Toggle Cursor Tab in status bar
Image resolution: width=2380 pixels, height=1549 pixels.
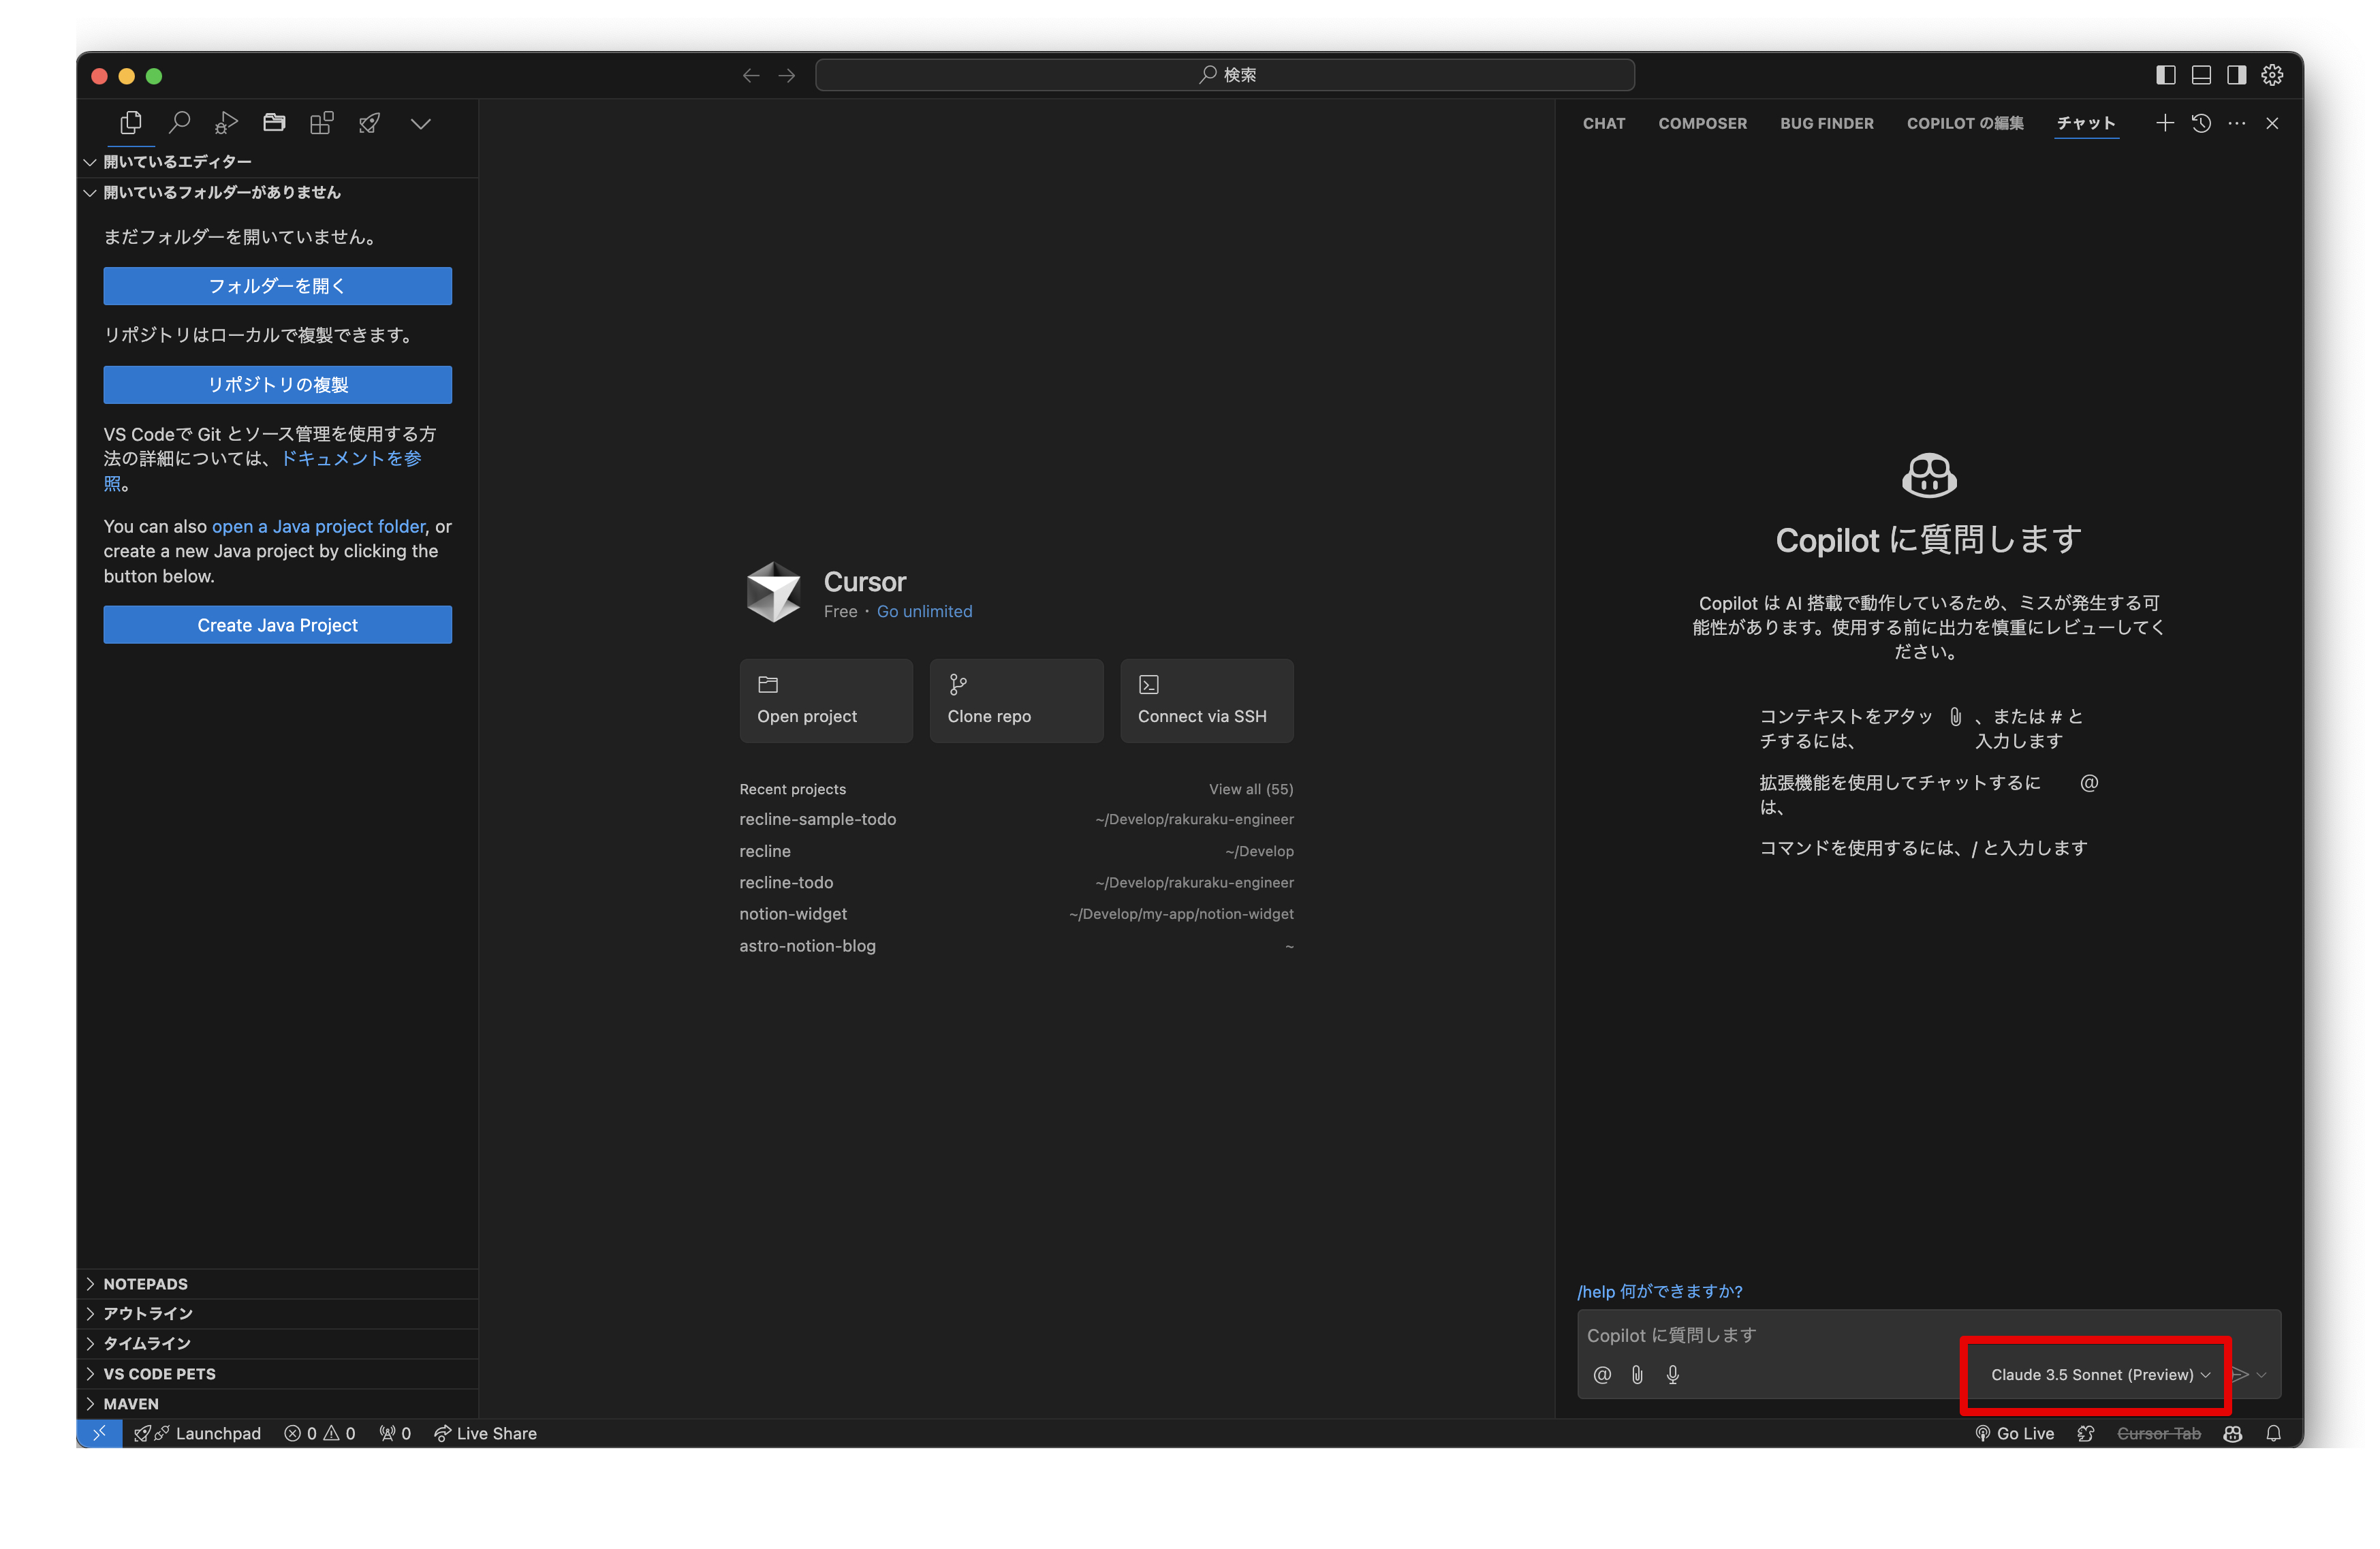click(2159, 1433)
